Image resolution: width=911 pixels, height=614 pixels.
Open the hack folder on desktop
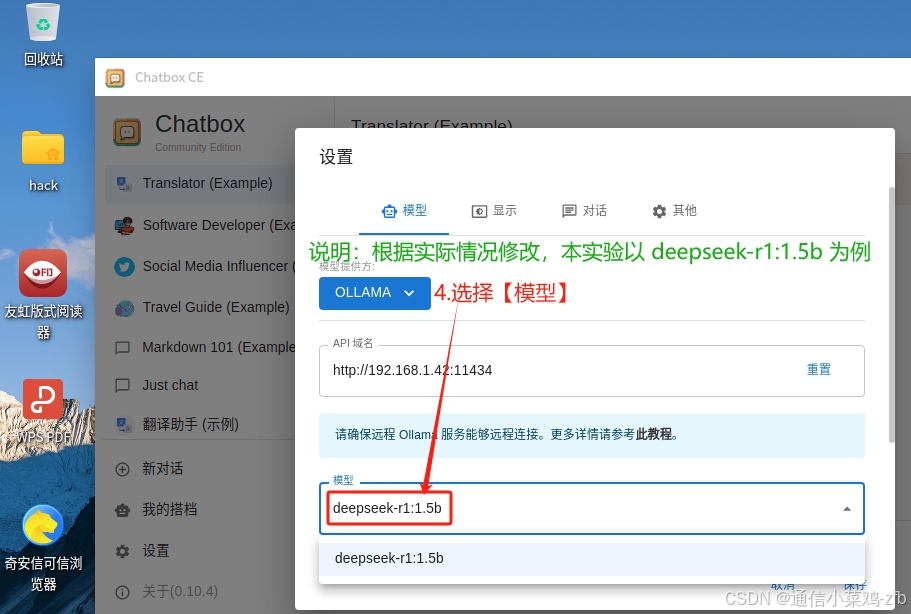(43, 161)
